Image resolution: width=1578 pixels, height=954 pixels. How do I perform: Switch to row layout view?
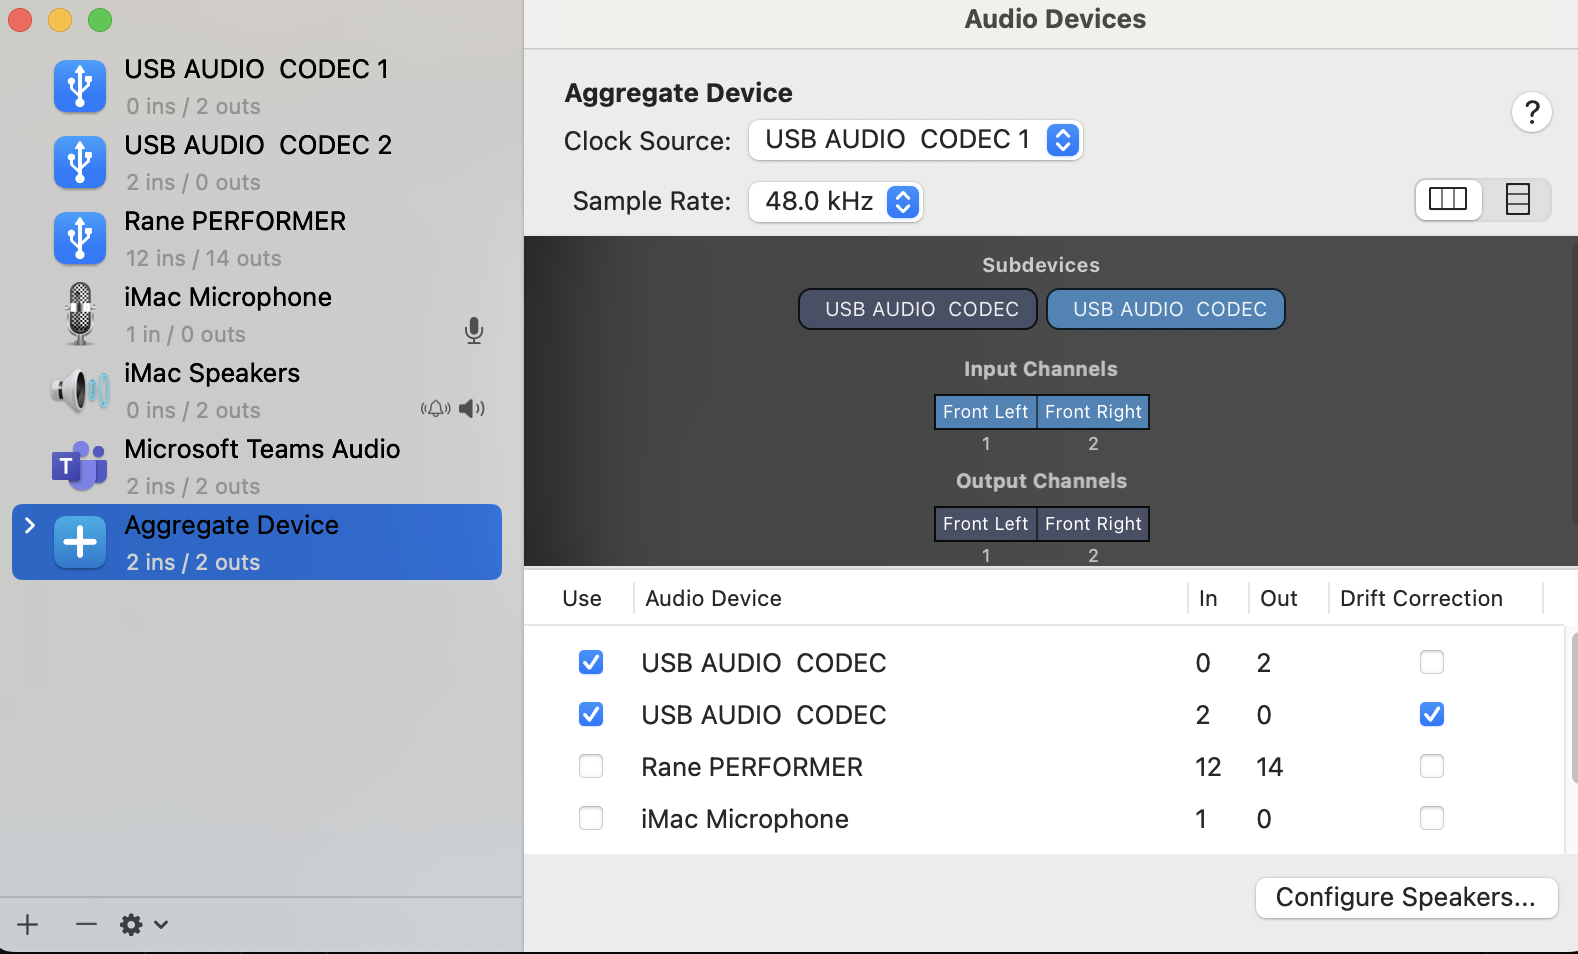coord(1517,200)
